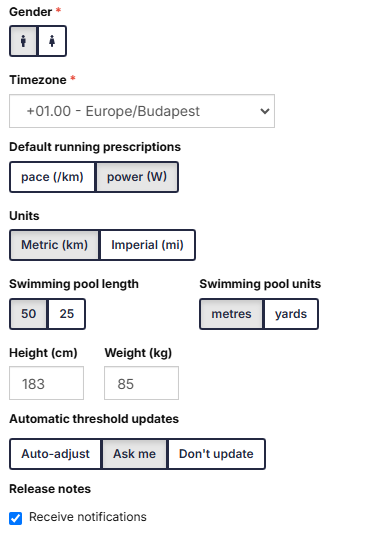Choose Don't update threshold option
This screenshot has width=370, height=536.
[x=216, y=454]
